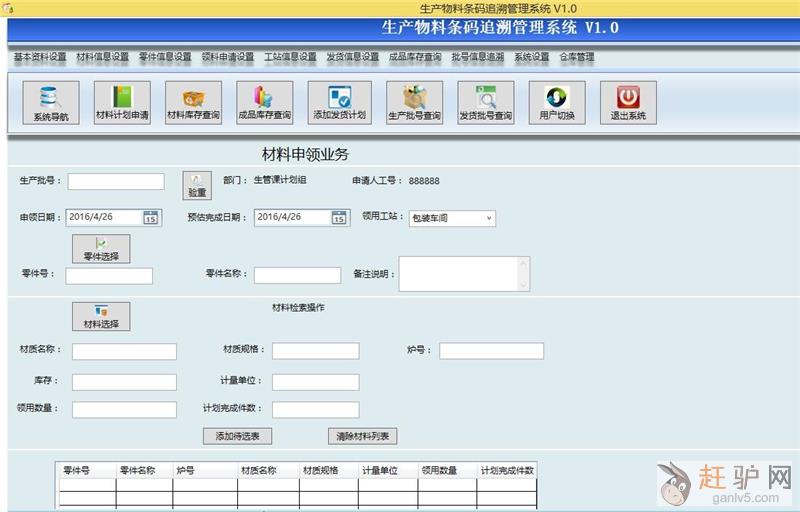Exit via the 退出系统 icon

[x=628, y=103]
